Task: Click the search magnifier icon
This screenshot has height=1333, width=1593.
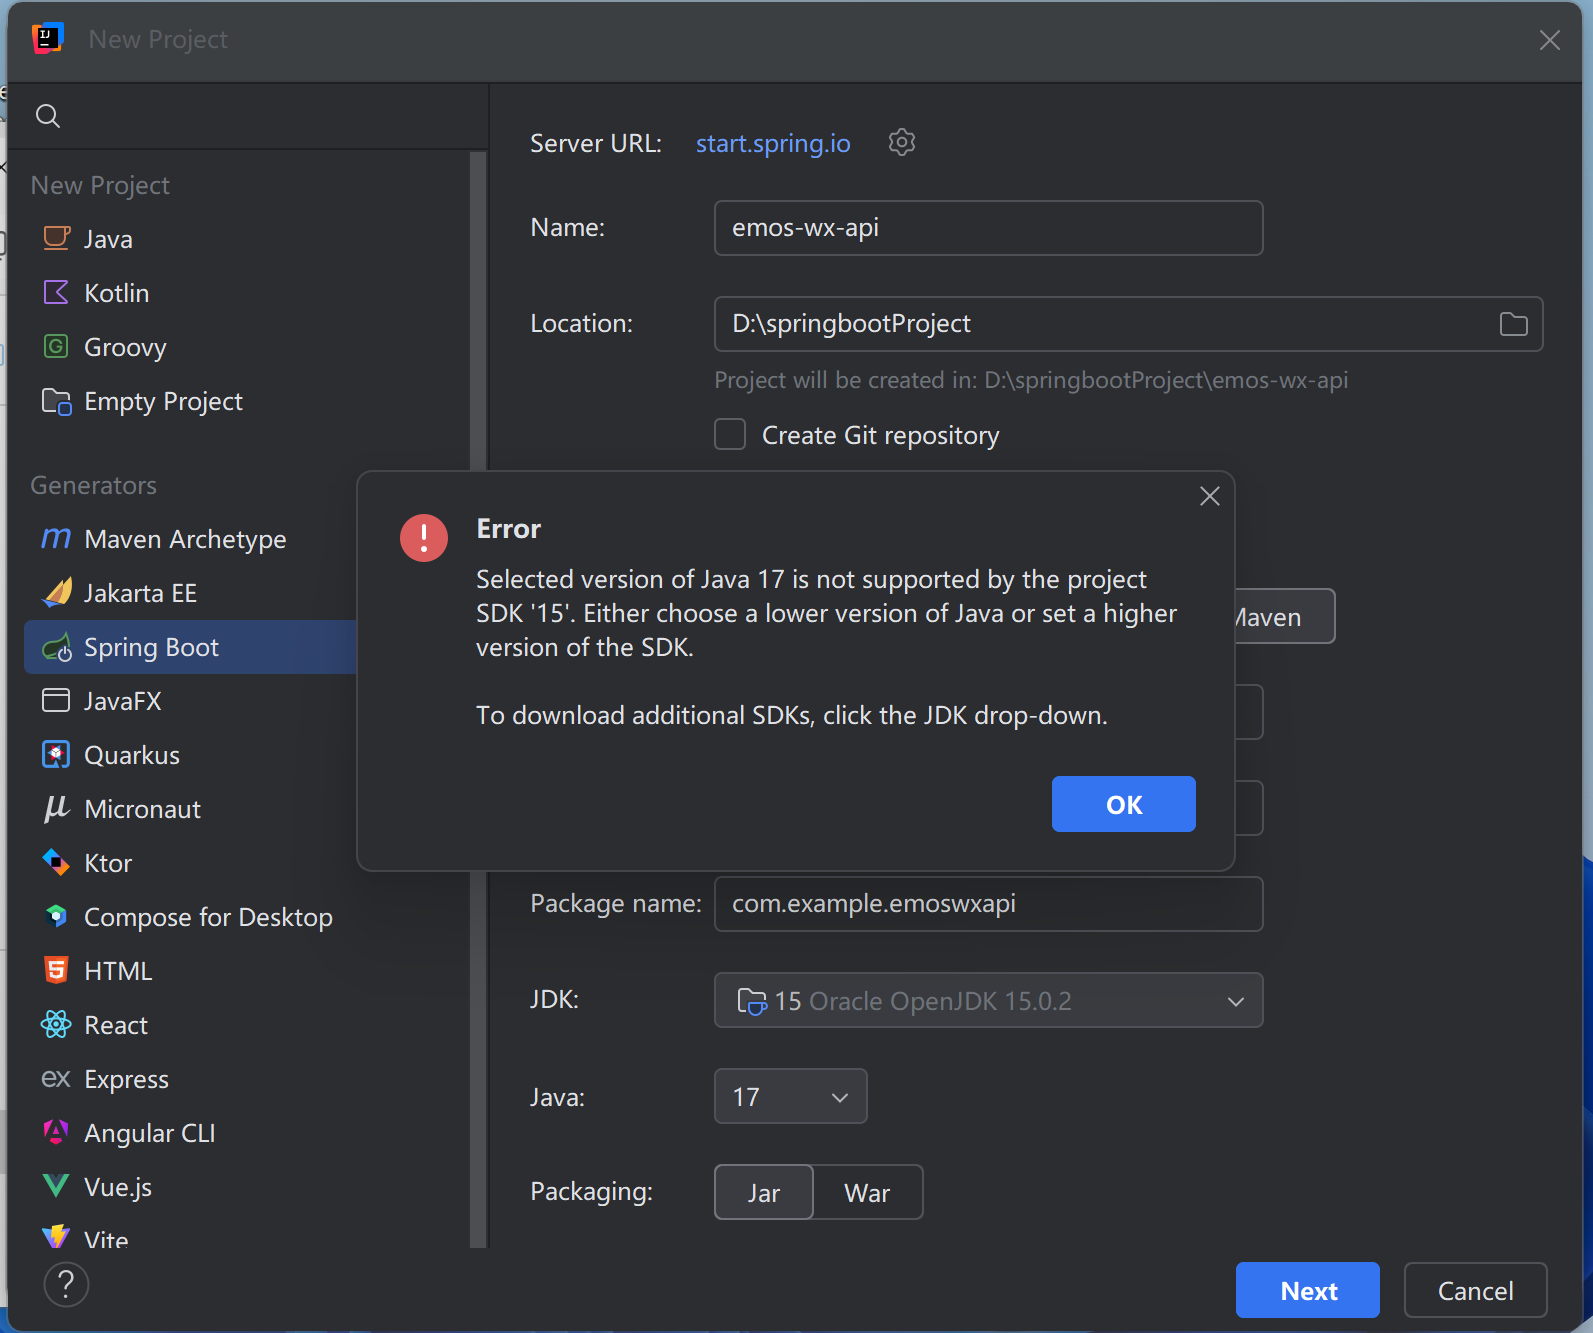Action: tap(48, 116)
